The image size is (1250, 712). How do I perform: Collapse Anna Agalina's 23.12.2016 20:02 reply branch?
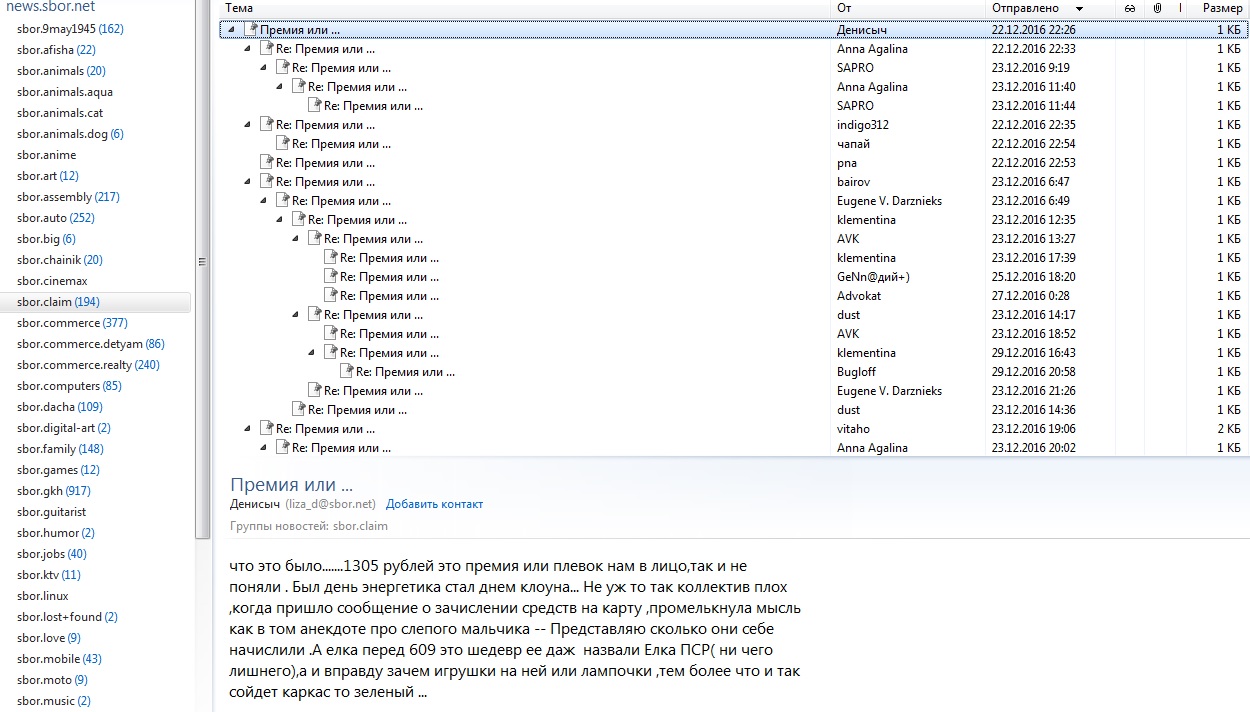[264, 448]
